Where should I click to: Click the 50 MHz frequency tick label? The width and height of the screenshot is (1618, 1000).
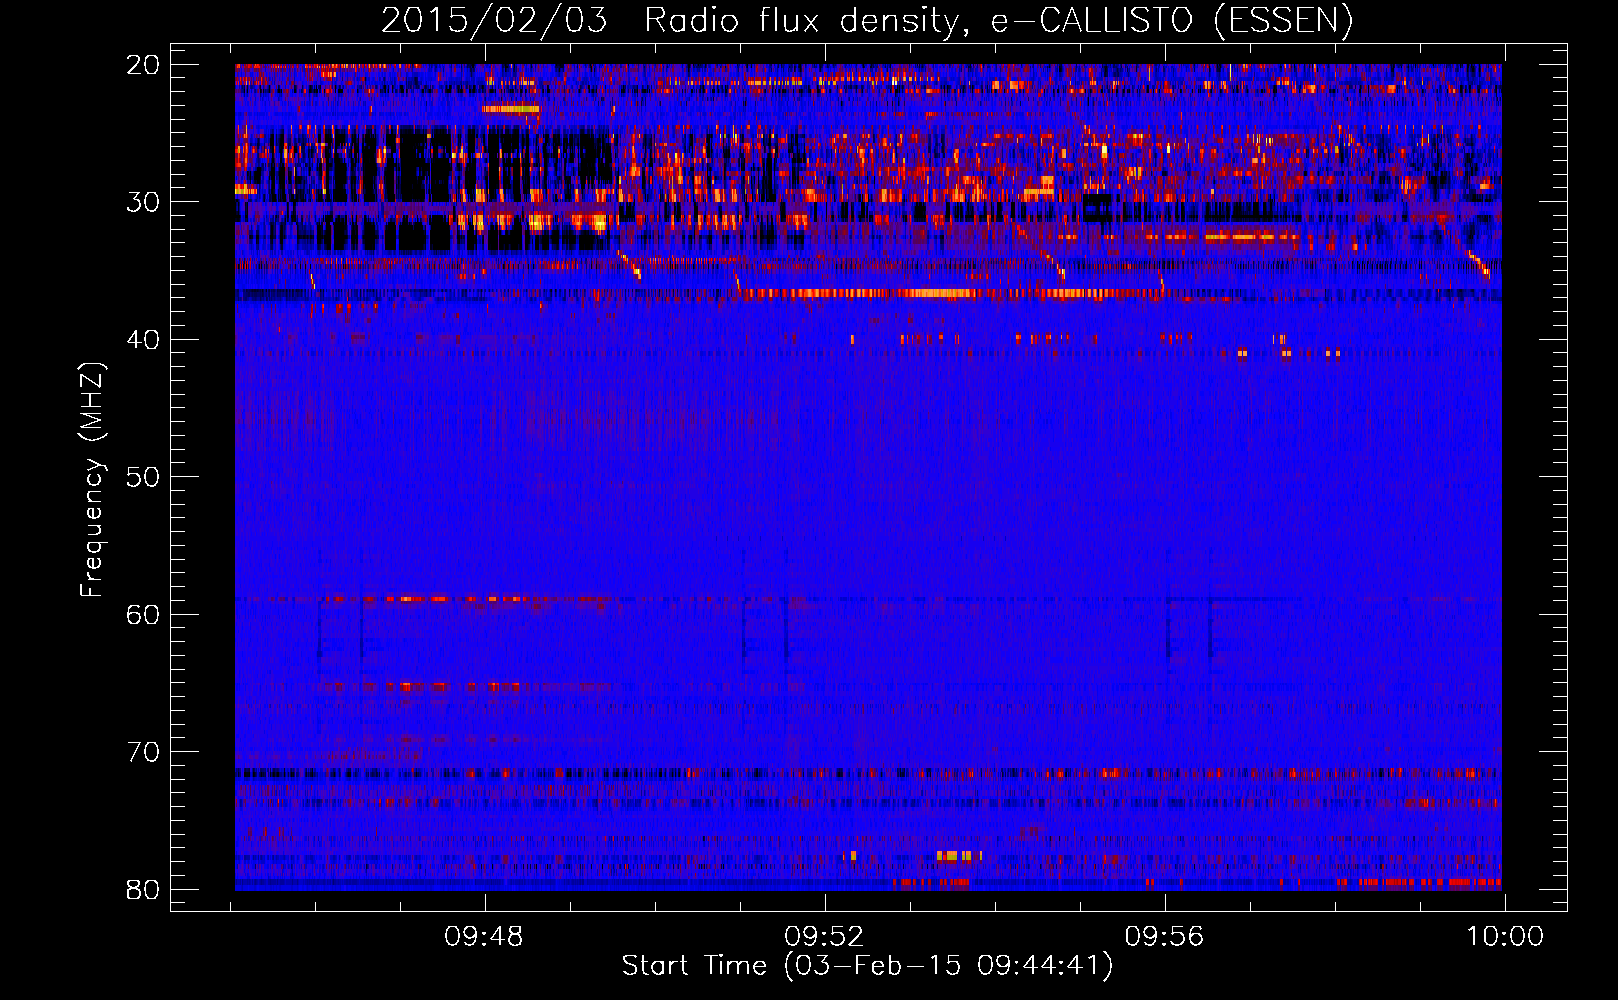pyautogui.click(x=143, y=477)
